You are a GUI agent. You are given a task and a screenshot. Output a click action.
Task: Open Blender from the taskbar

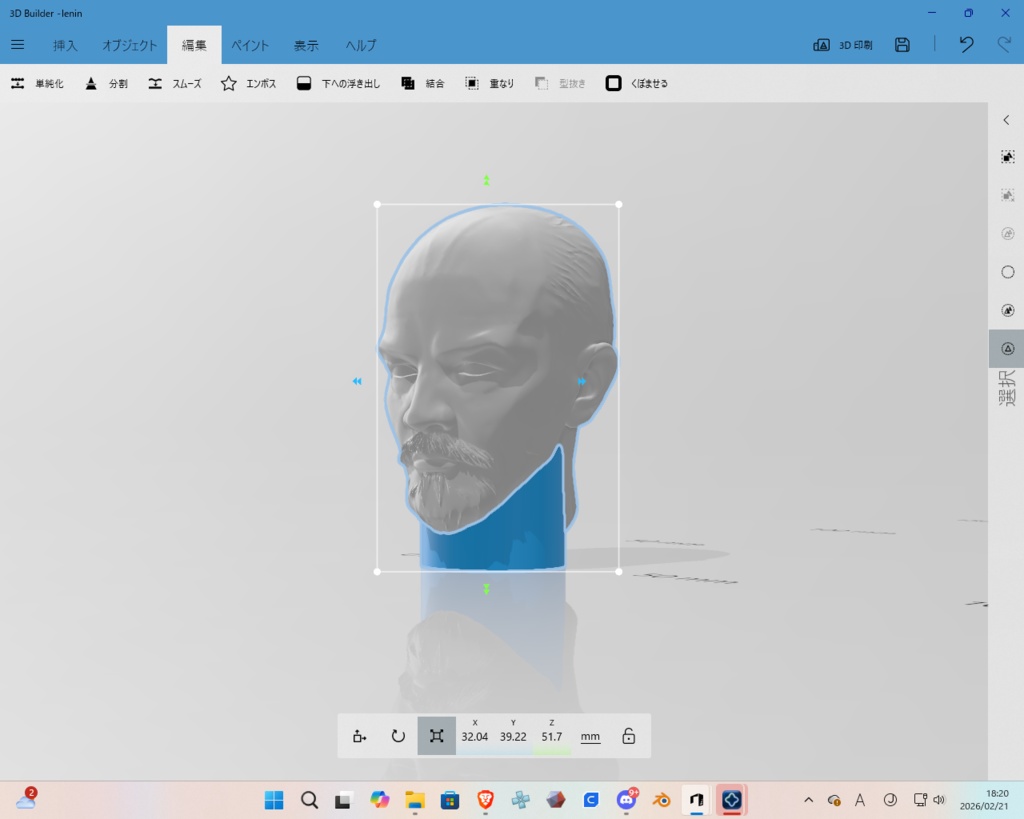pyautogui.click(x=662, y=799)
